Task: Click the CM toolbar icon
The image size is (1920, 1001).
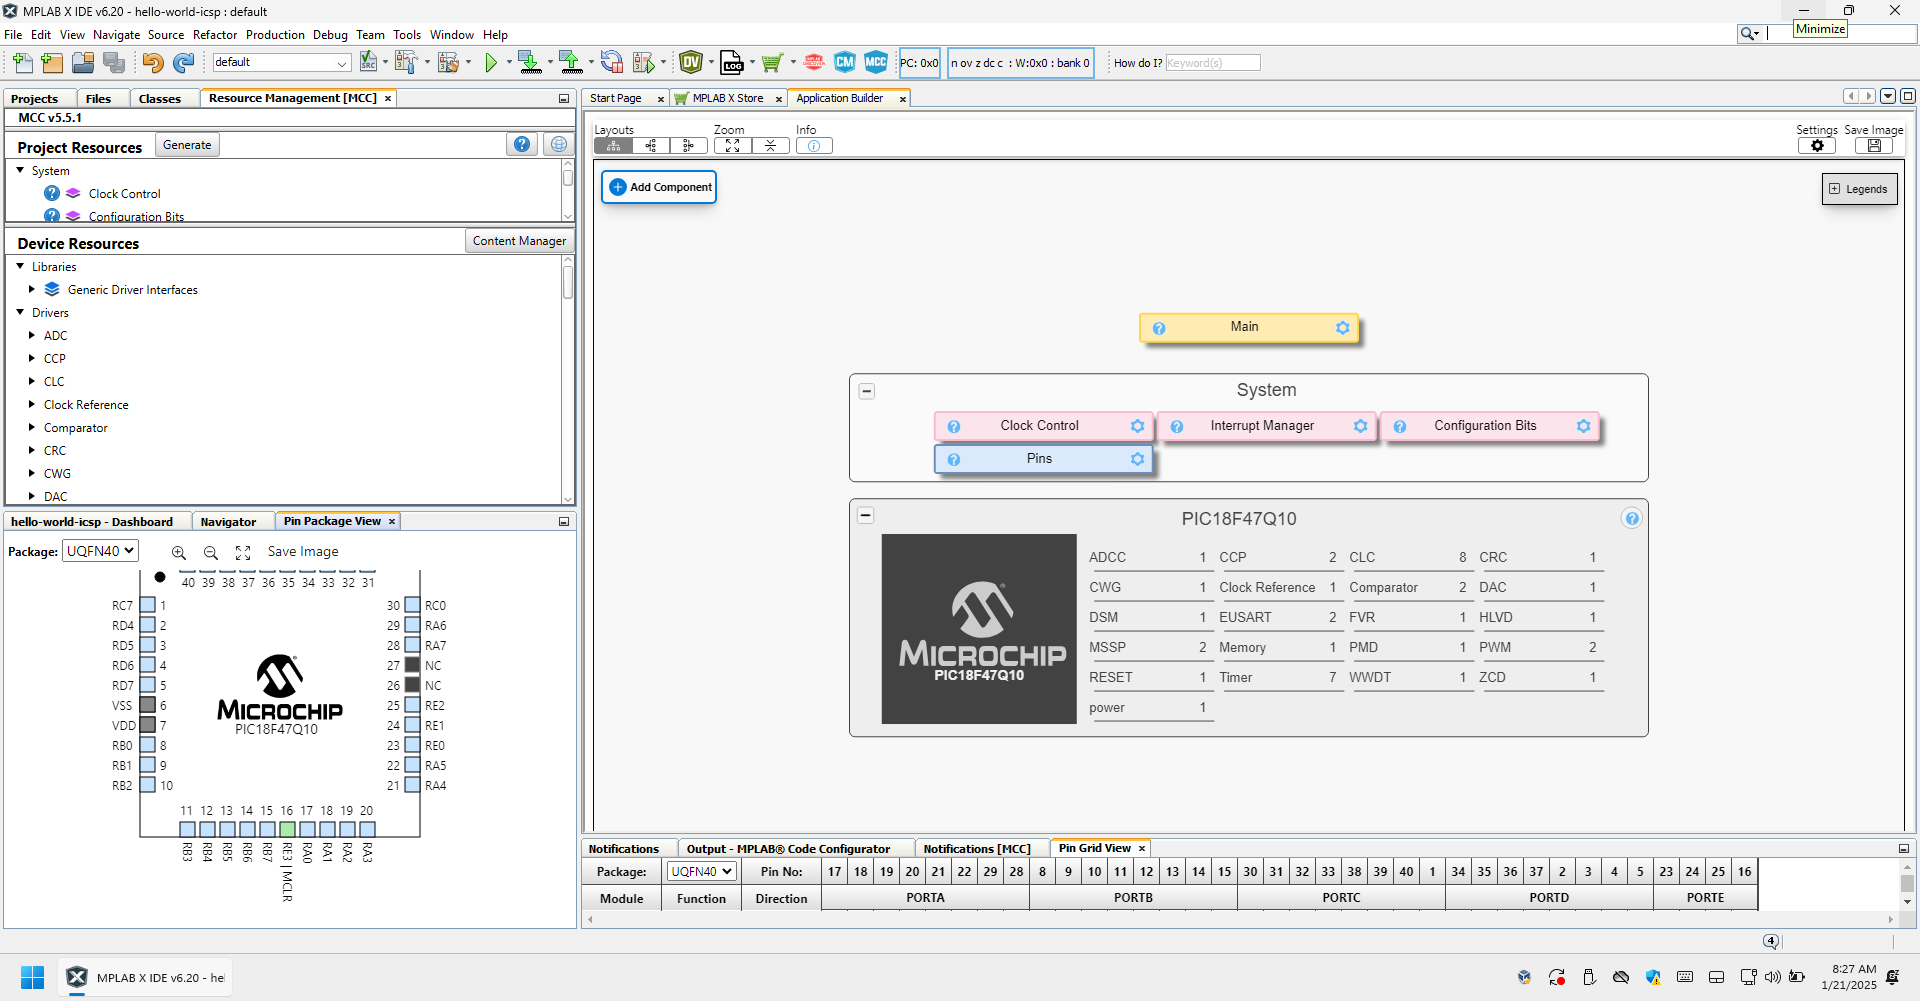Action: pyautogui.click(x=845, y=63)
